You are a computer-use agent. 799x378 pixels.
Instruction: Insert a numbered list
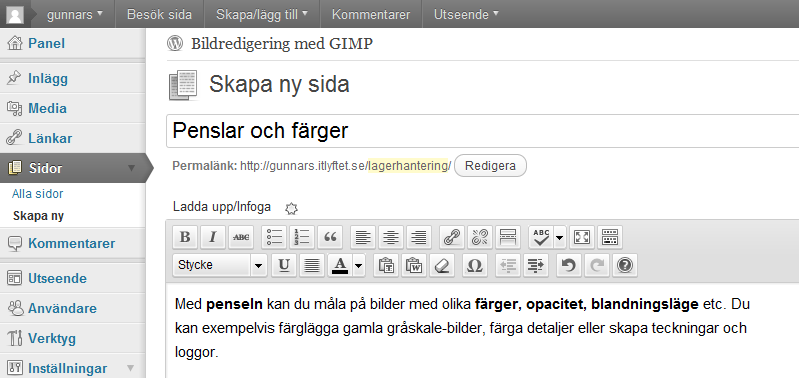(302, 237)
